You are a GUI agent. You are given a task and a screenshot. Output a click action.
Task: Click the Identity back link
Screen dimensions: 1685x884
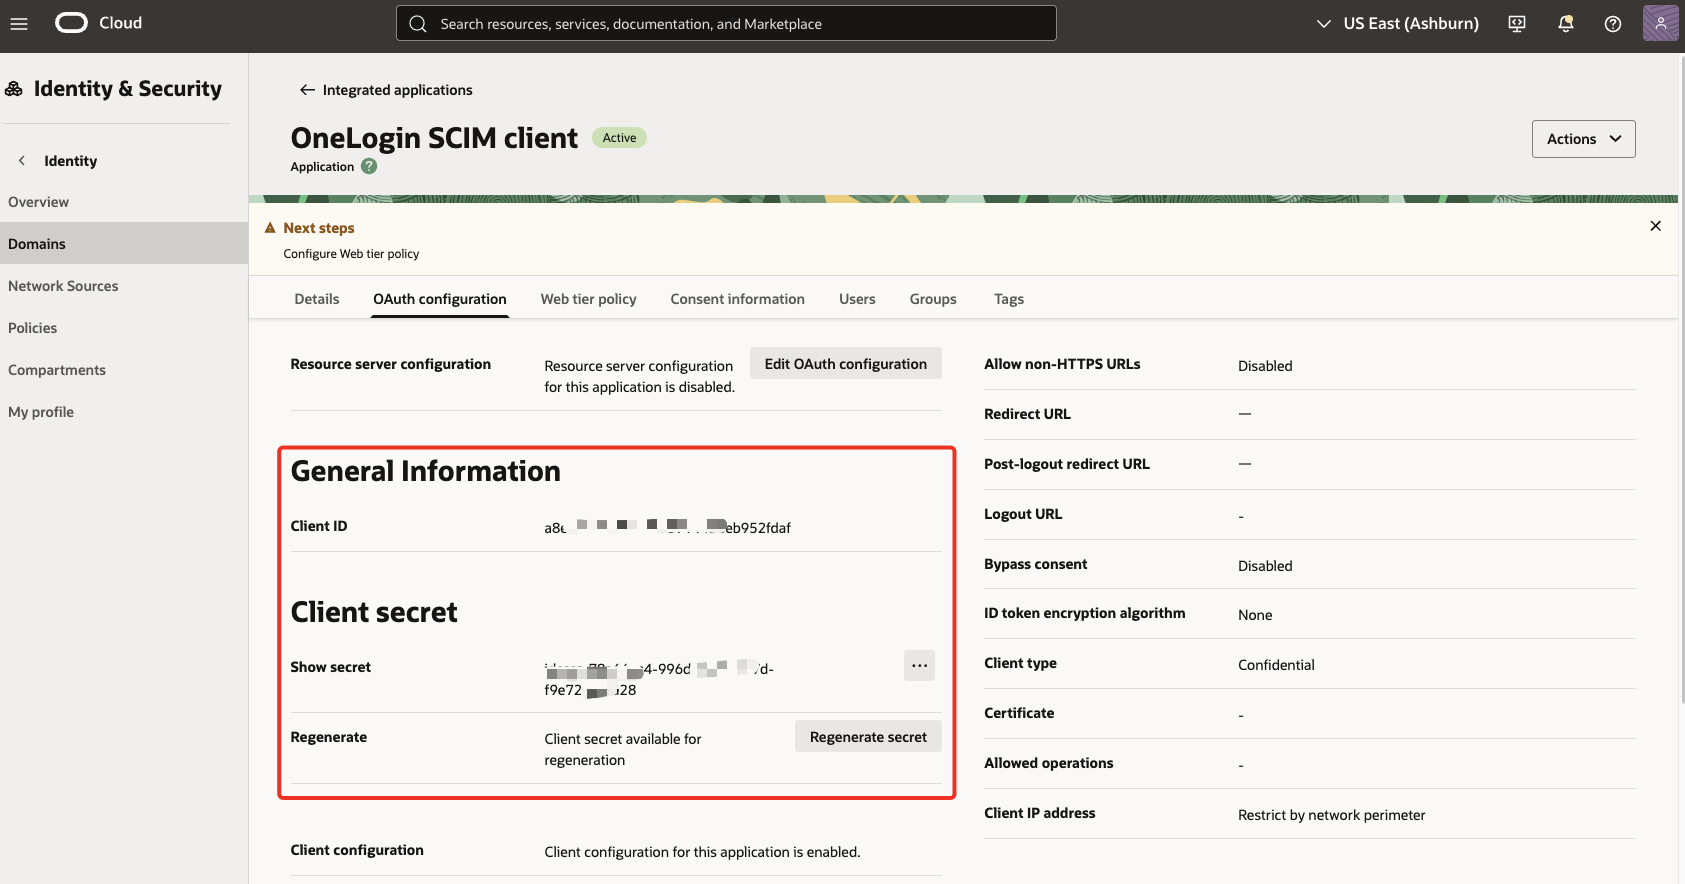70,161
